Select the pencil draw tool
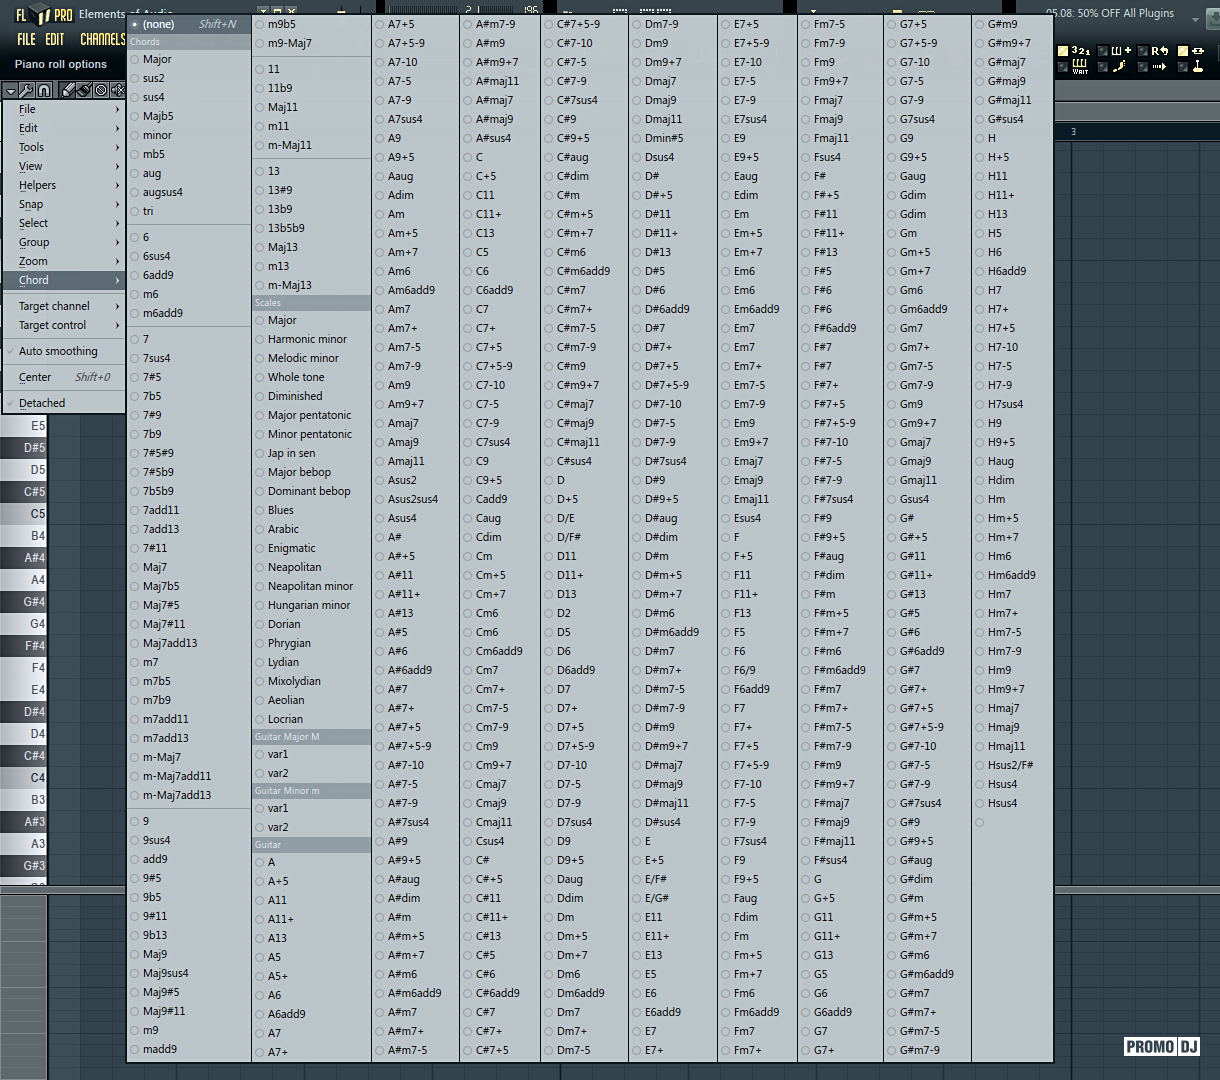Viewport: 1220px width, 1080px height. coord(68,90)
